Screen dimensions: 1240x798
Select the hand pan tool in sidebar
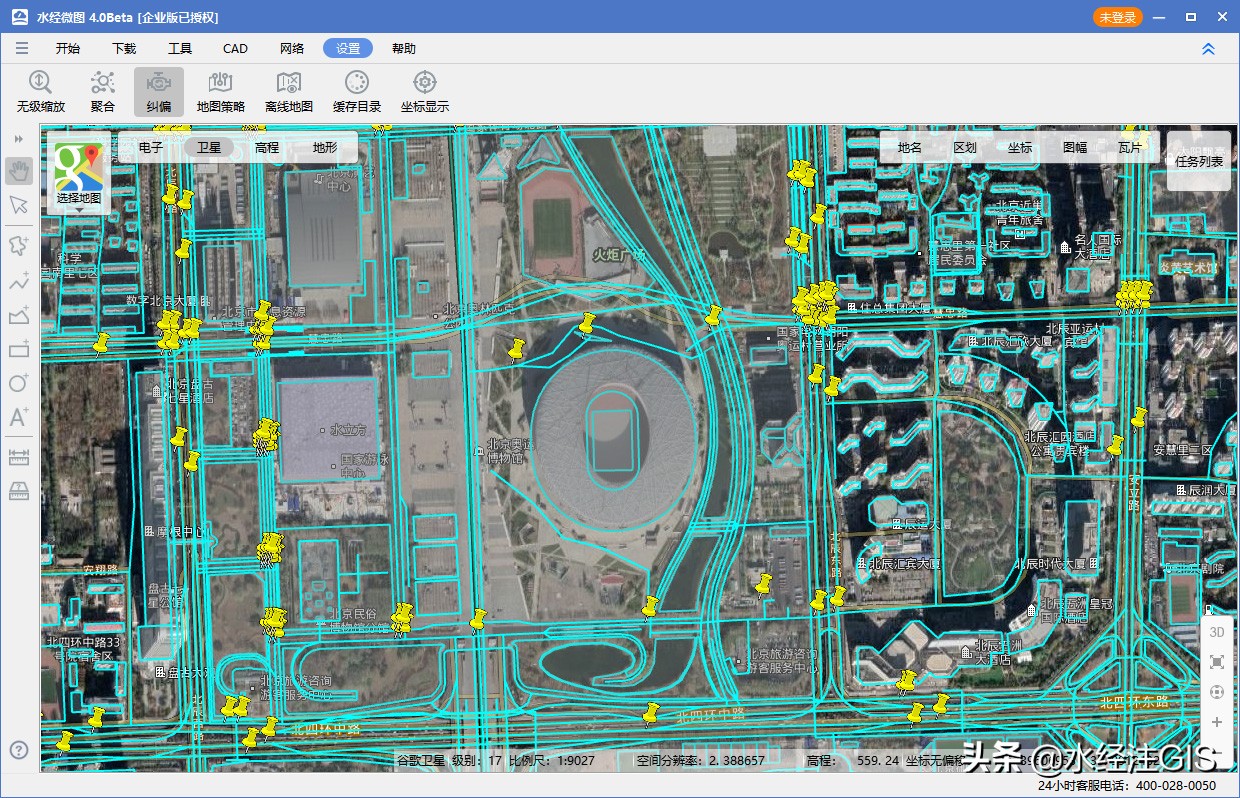click(x=19, y=171)
